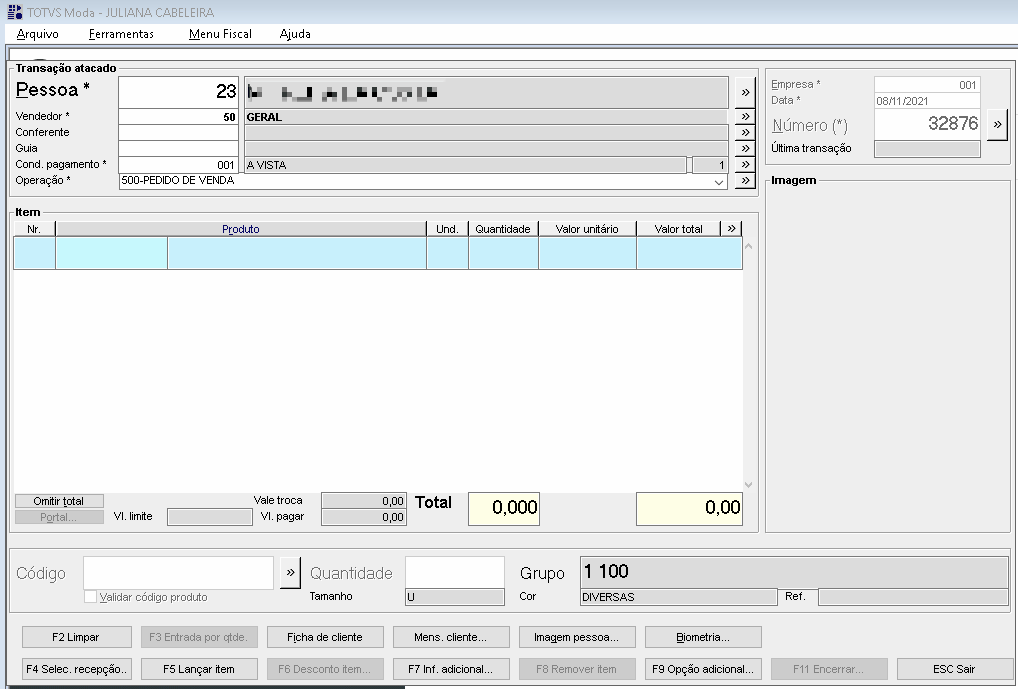Click item grid scrollbar up arrow
1018x689 pixels.
coord(749,247)
